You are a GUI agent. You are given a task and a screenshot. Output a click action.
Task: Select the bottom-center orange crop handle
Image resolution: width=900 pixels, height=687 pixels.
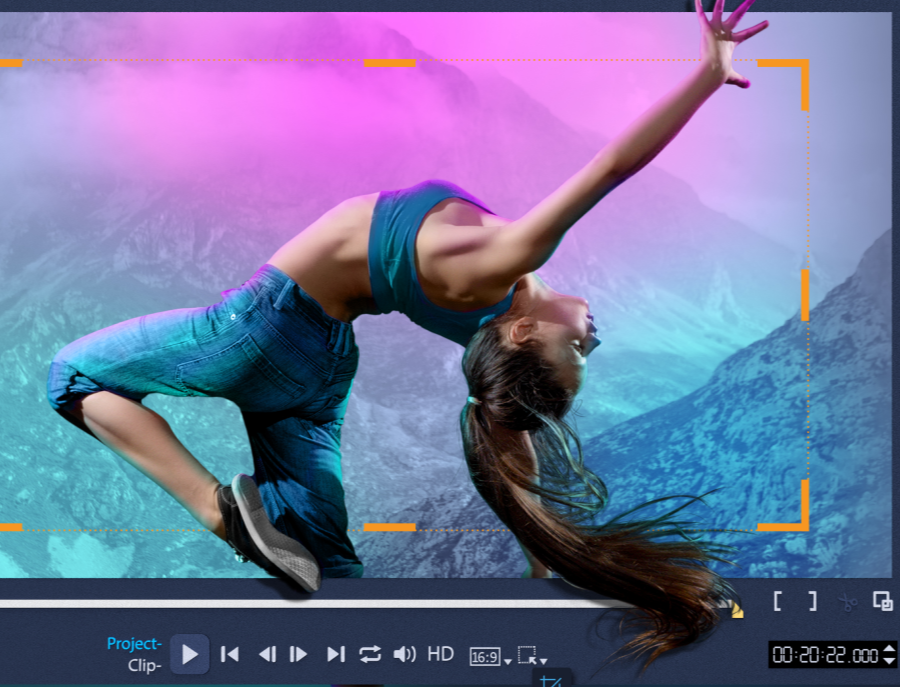(x=390, y=527)
